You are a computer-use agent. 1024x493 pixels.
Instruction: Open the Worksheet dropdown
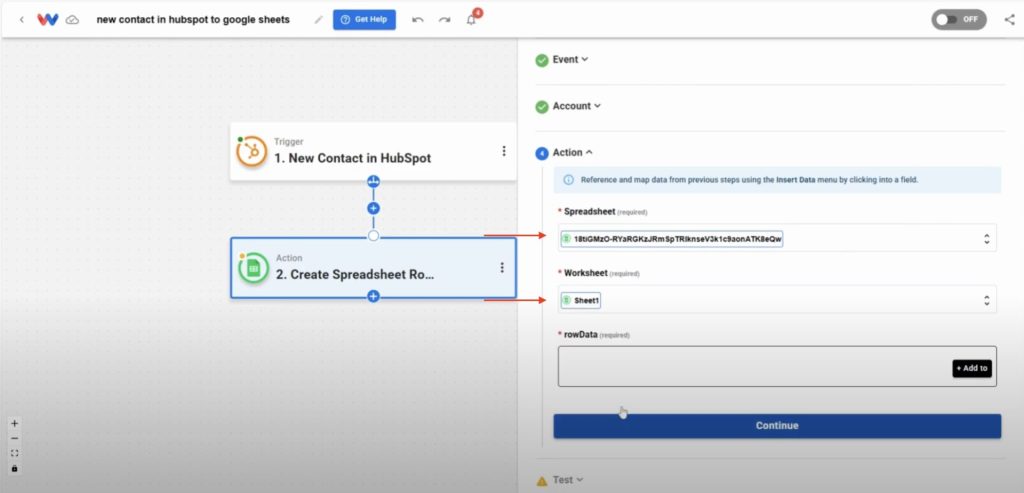tap(777, 300)
